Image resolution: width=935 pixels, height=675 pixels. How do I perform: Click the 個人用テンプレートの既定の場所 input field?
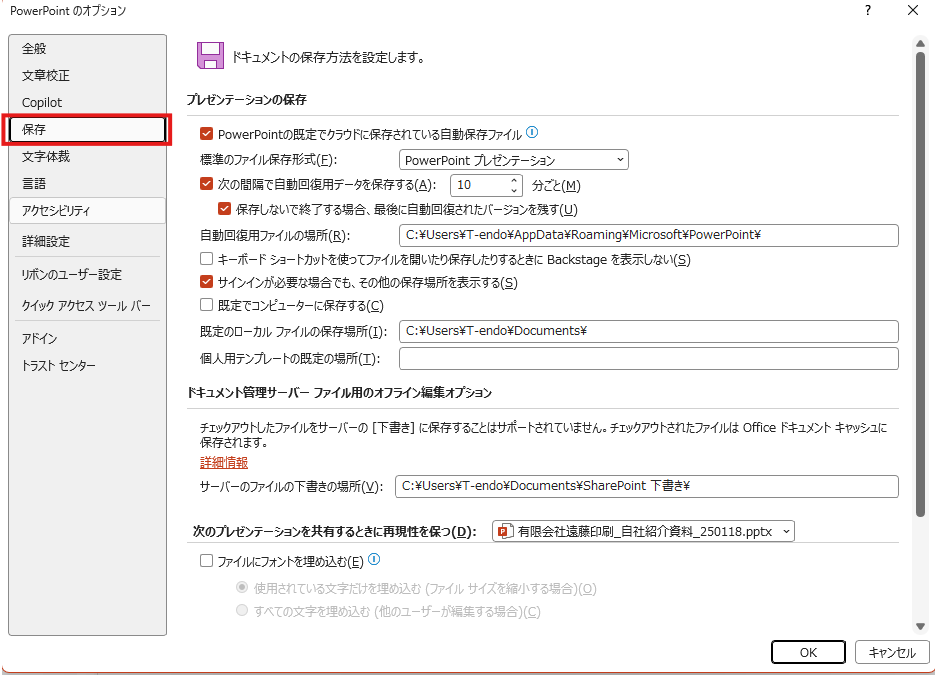648,359
